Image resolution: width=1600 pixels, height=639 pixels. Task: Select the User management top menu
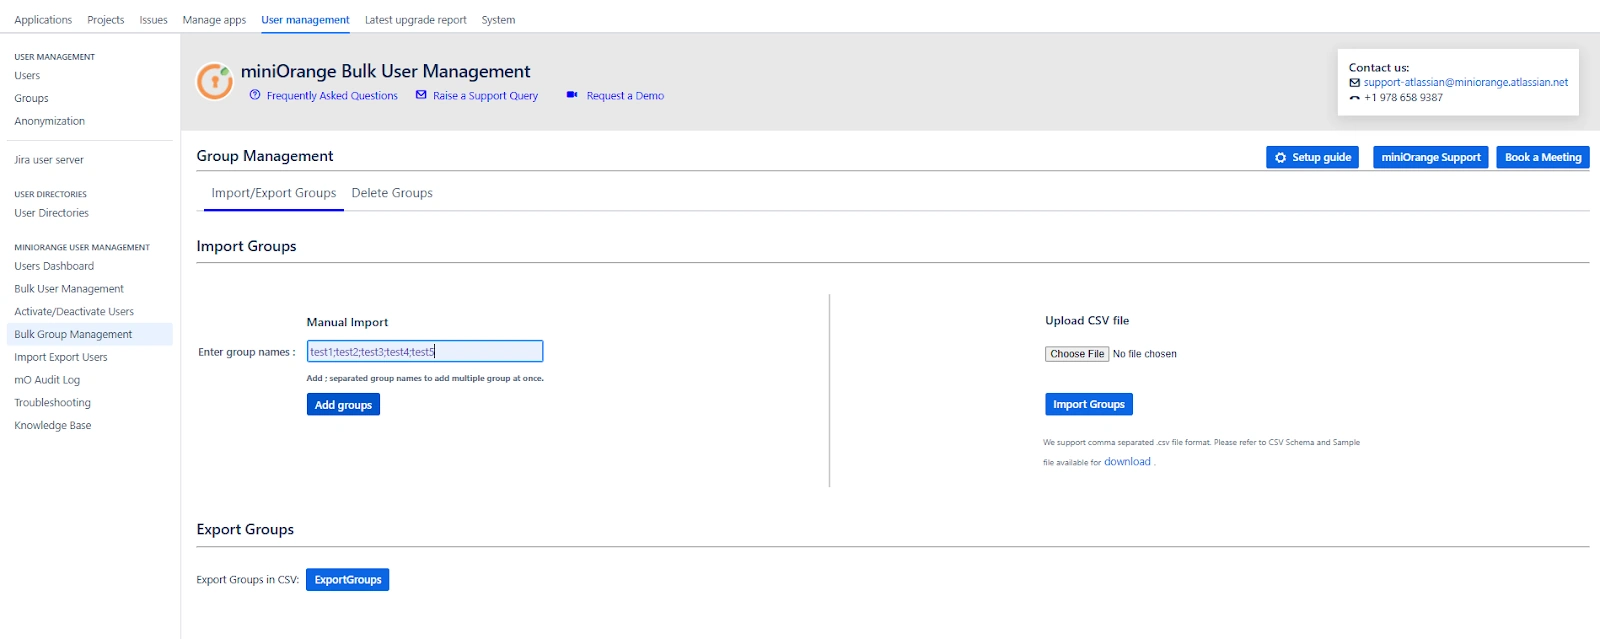305,20
